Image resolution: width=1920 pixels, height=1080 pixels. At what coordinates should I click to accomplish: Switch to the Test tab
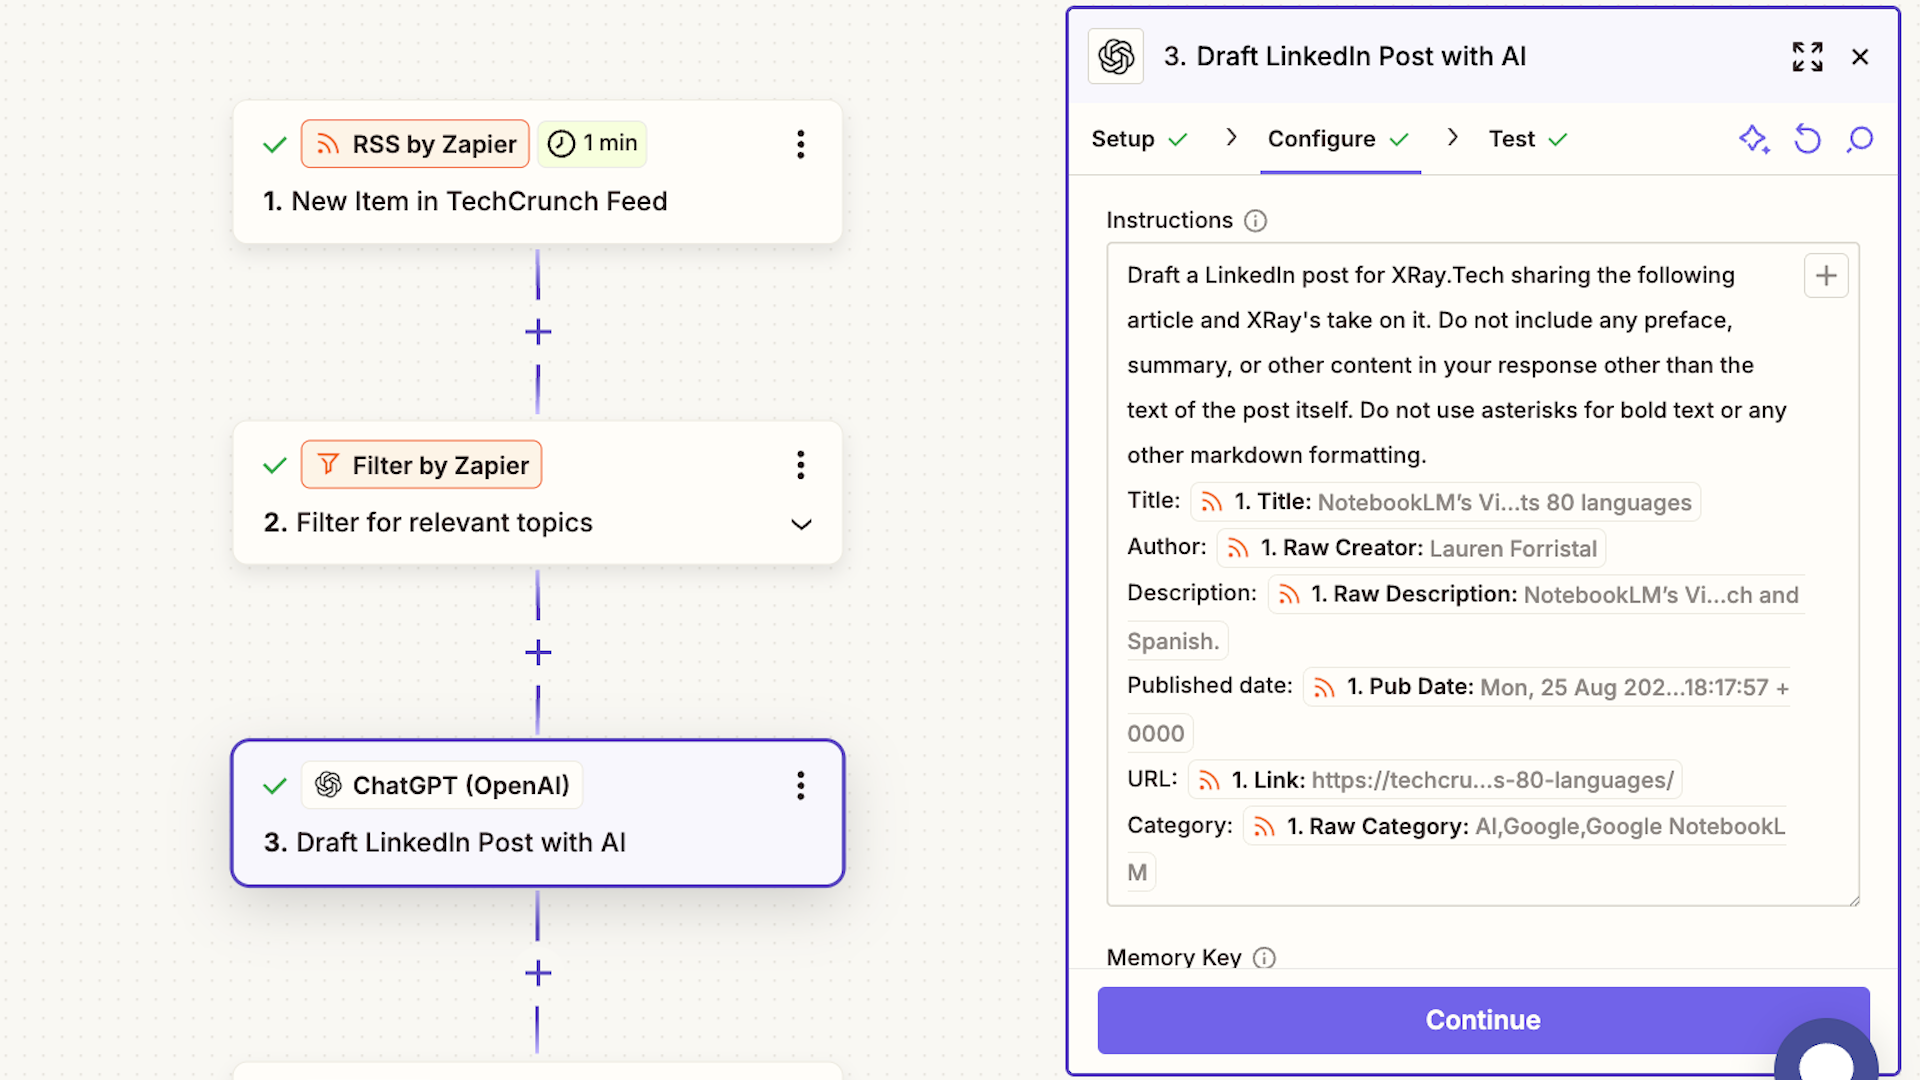click(1511, 139)
